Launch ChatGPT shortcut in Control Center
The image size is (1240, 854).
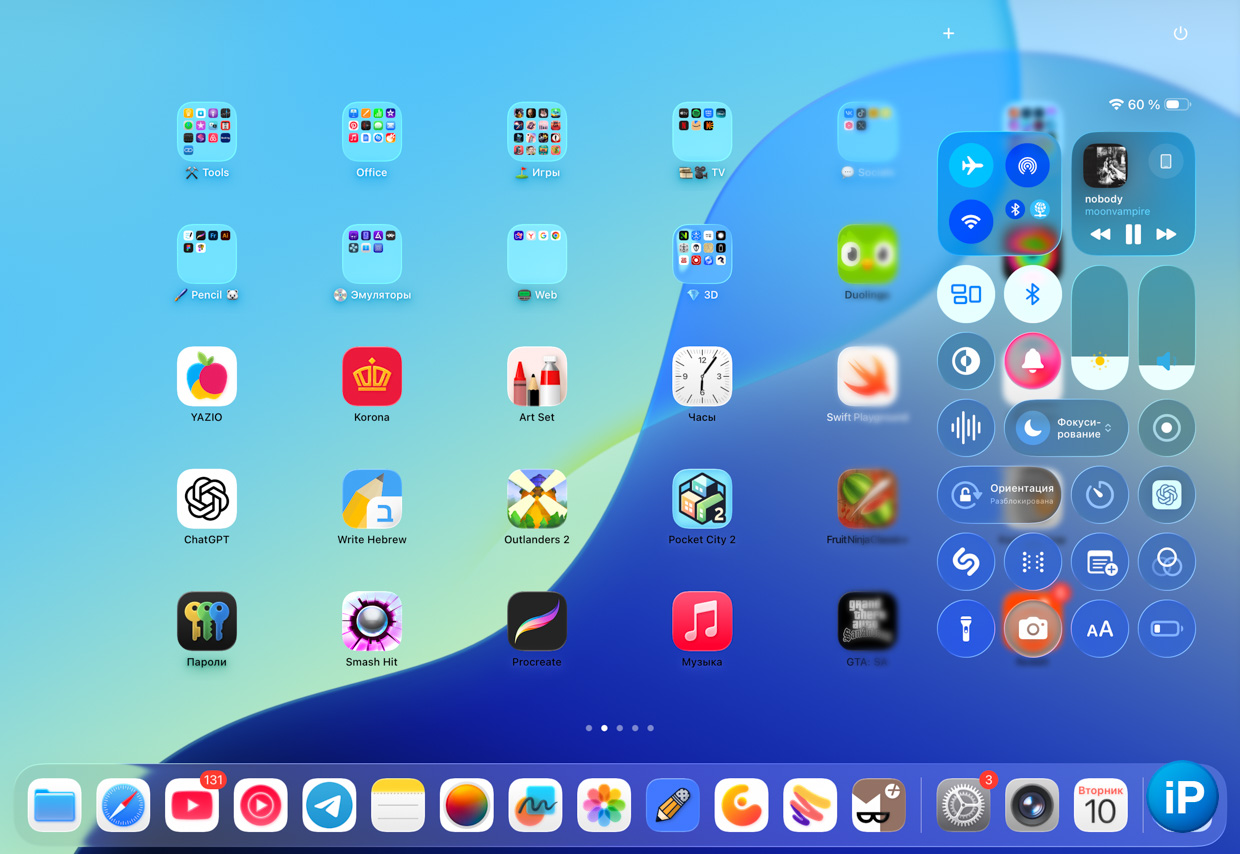1167,495
